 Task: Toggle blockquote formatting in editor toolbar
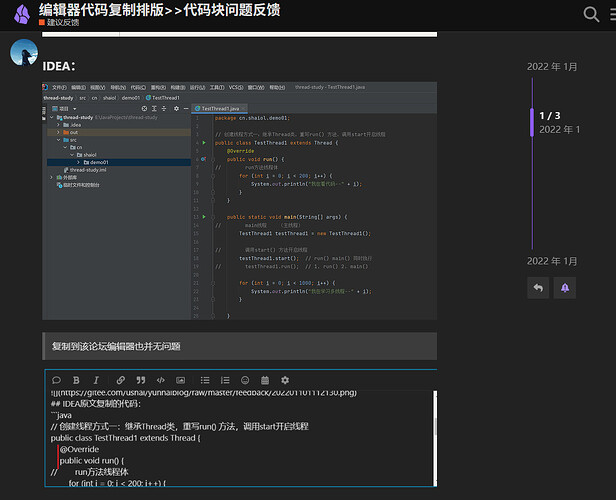coord(140,380)
